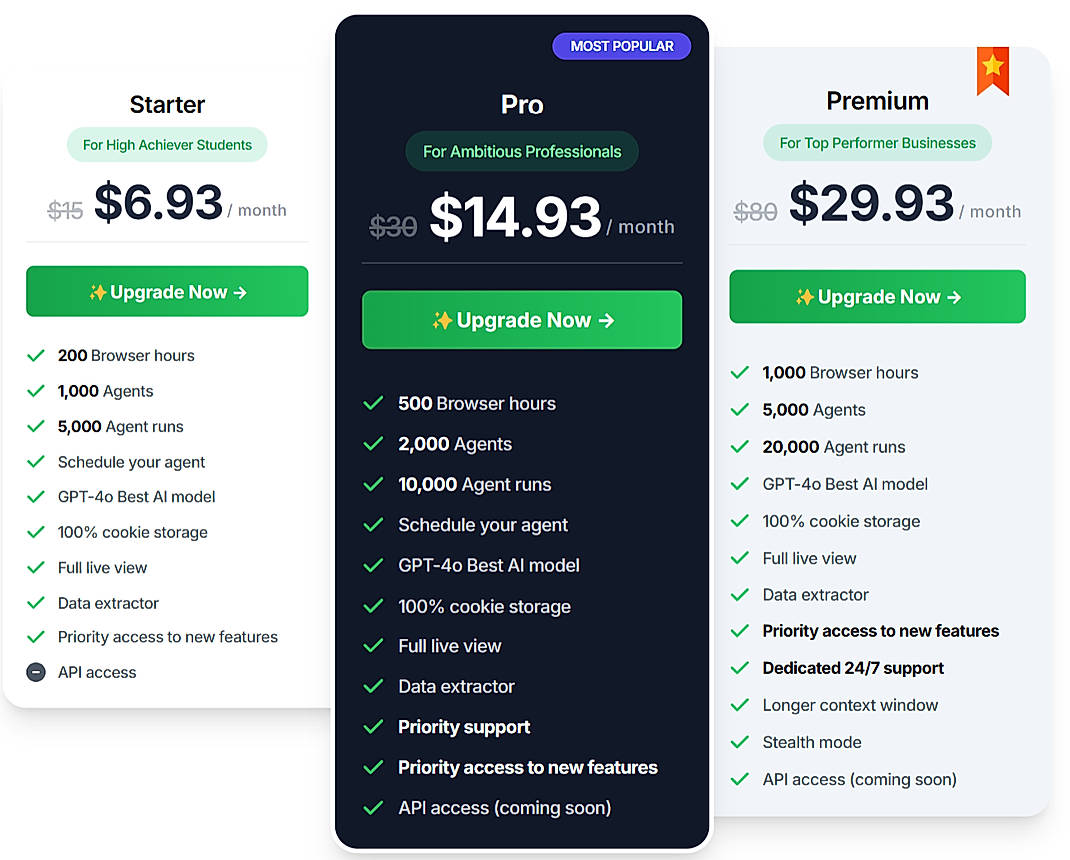Click the green checkmark beside 500 Browser hours
Screen dimensions: 1070x860
pos(373,403)
